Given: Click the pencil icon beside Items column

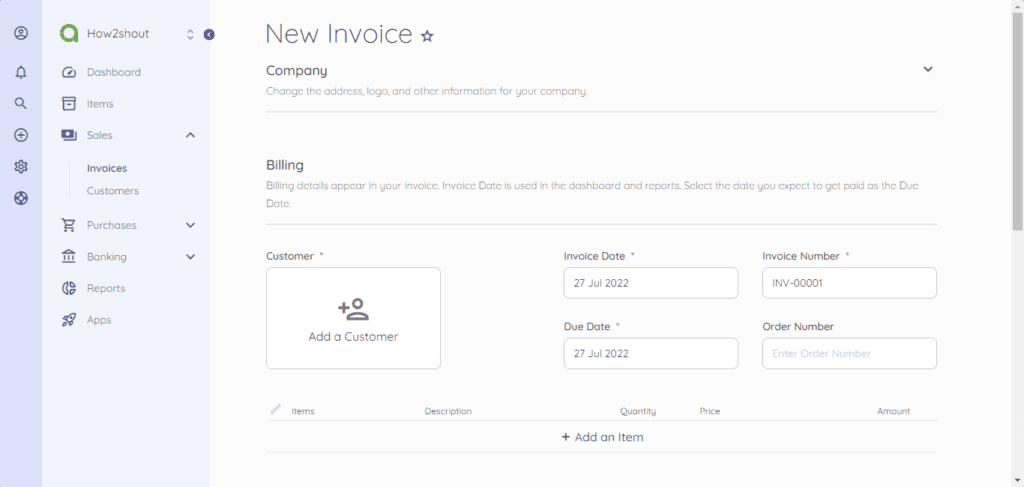Looking at the screenshot, I should coord(276,410).
